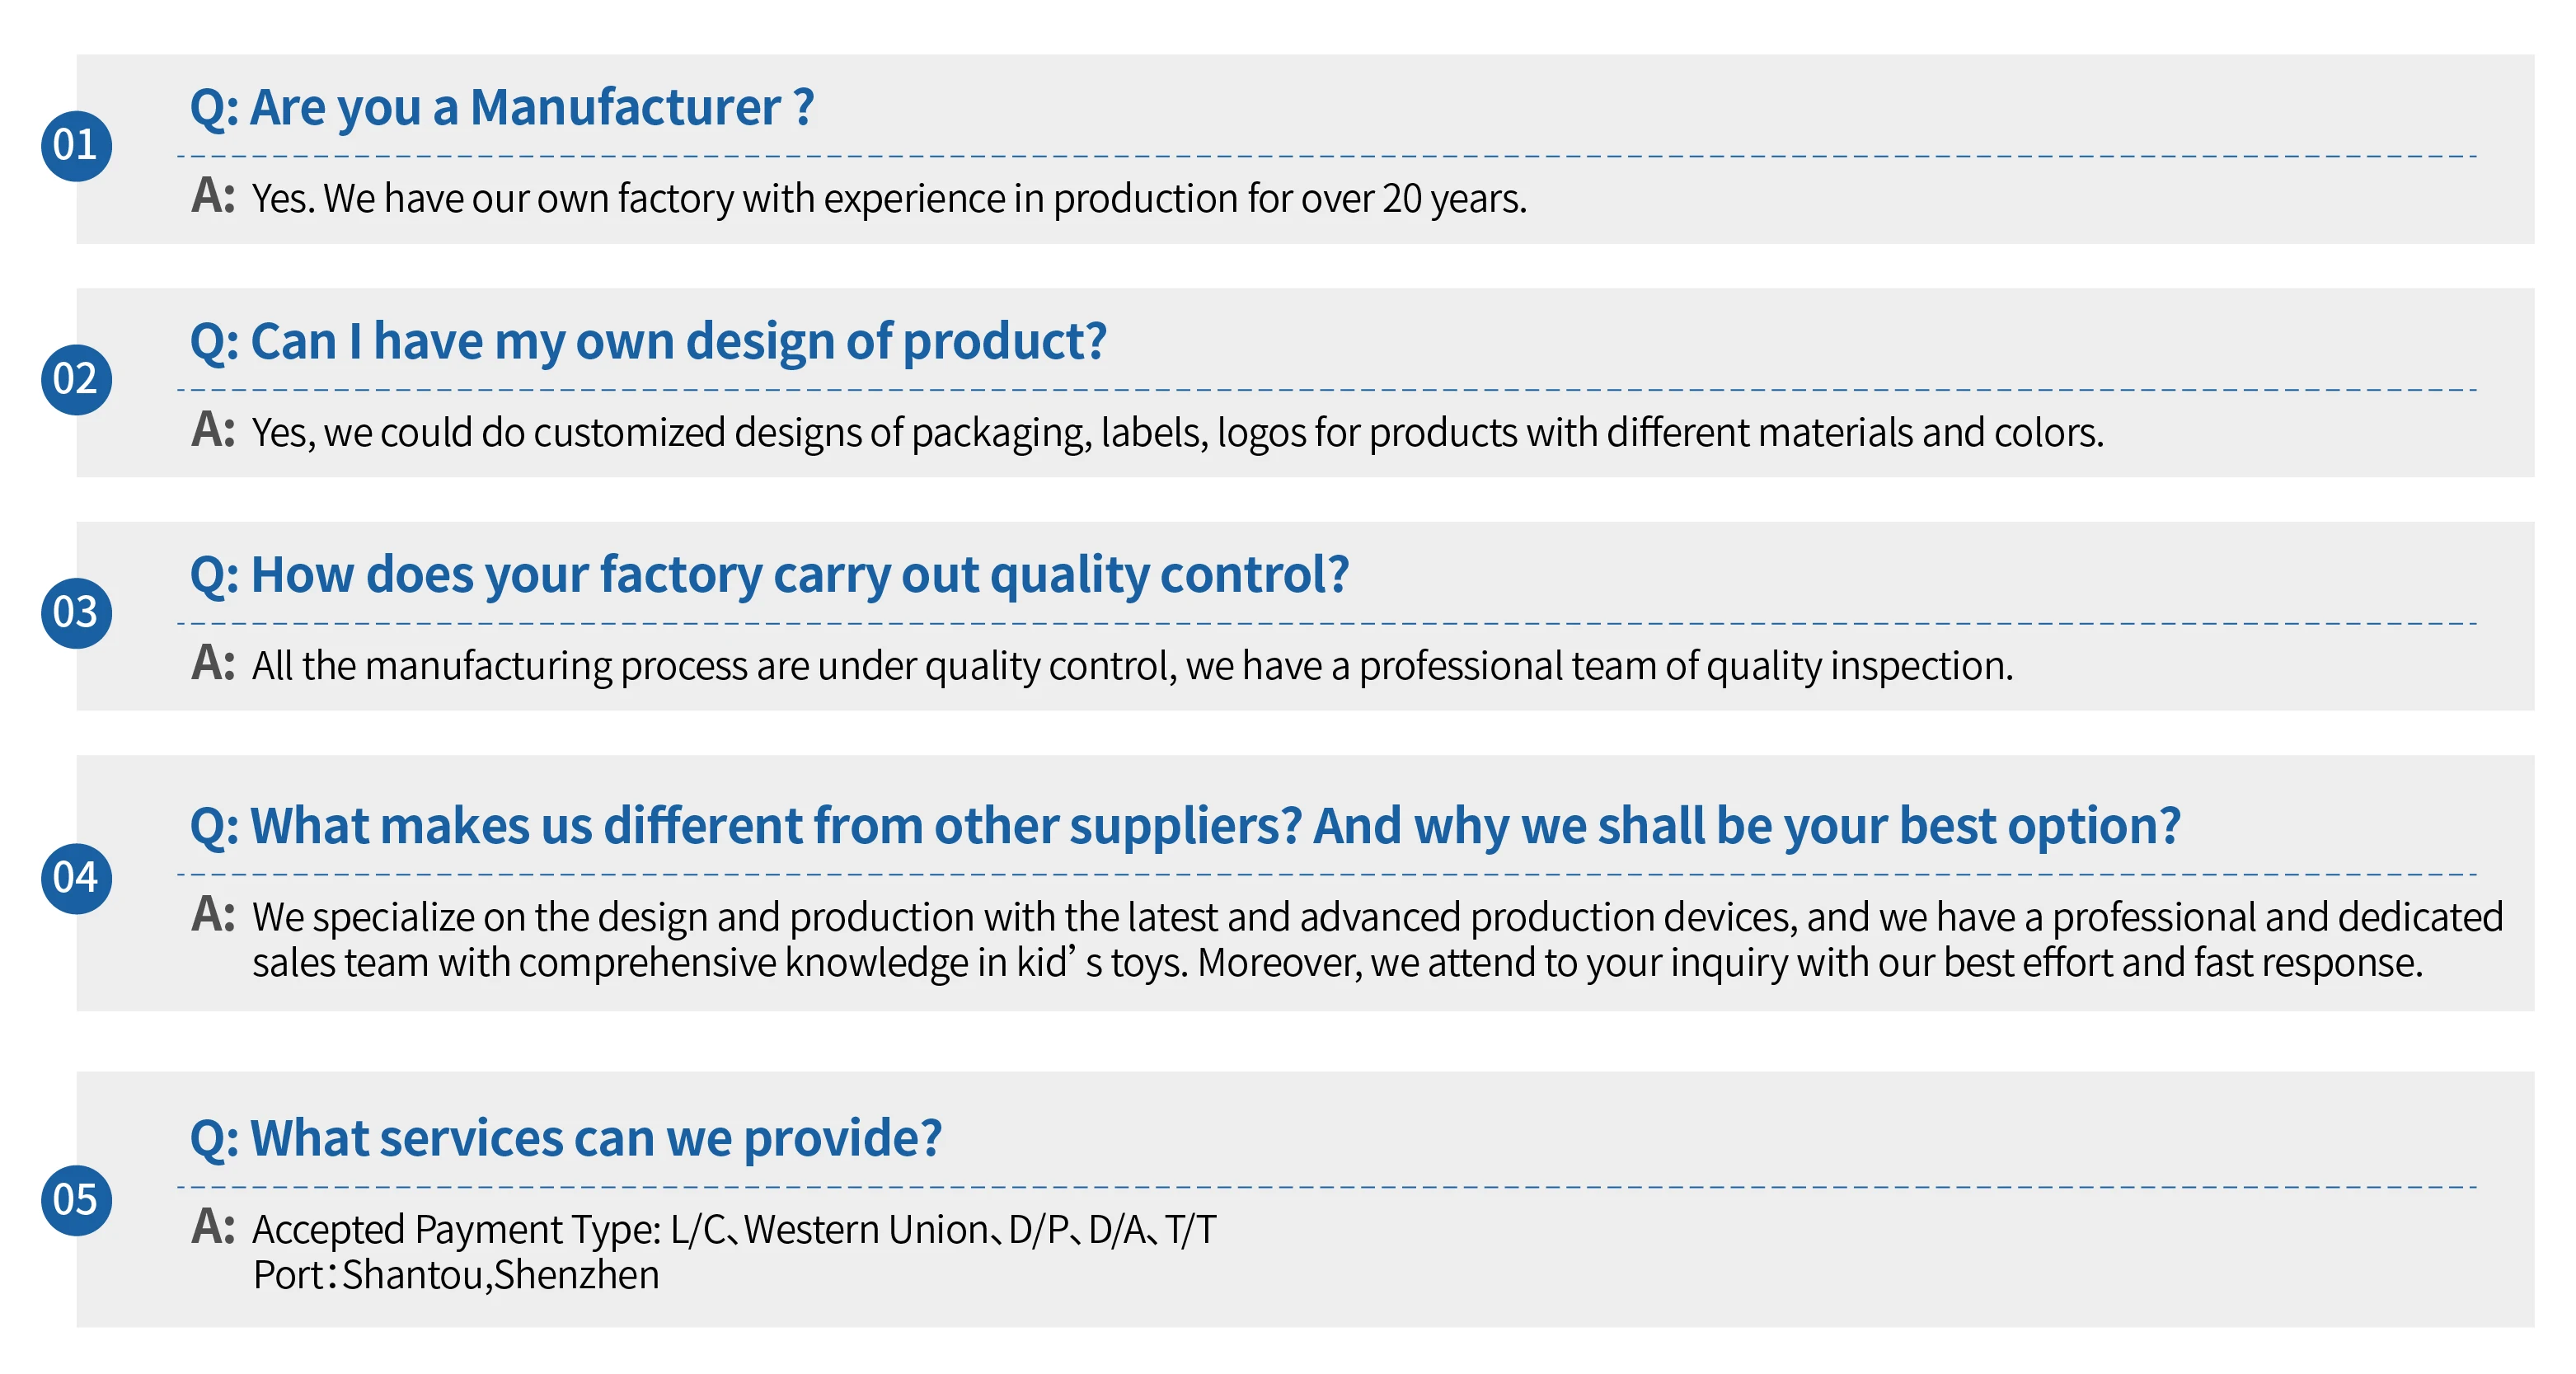Click the 'Port: Shantou, Shenzhen' line
2576x1374 pixels.
tap(456, 1276)
